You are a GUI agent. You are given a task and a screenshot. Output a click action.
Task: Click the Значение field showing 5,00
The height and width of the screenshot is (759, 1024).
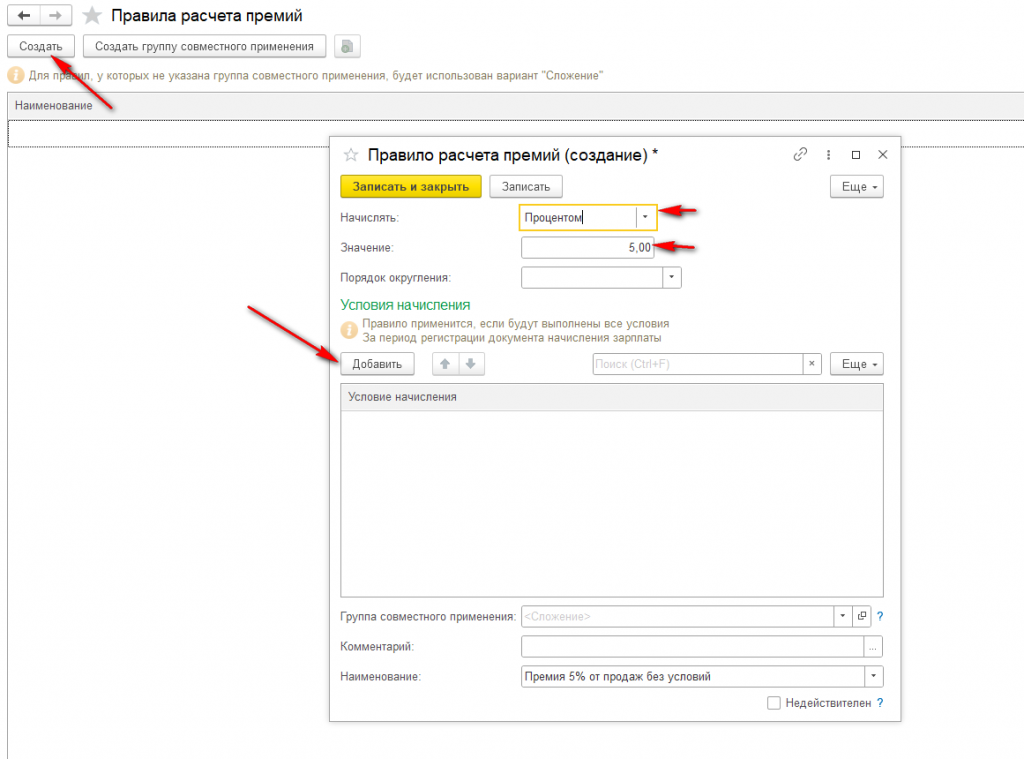click(x=588, y=248)
